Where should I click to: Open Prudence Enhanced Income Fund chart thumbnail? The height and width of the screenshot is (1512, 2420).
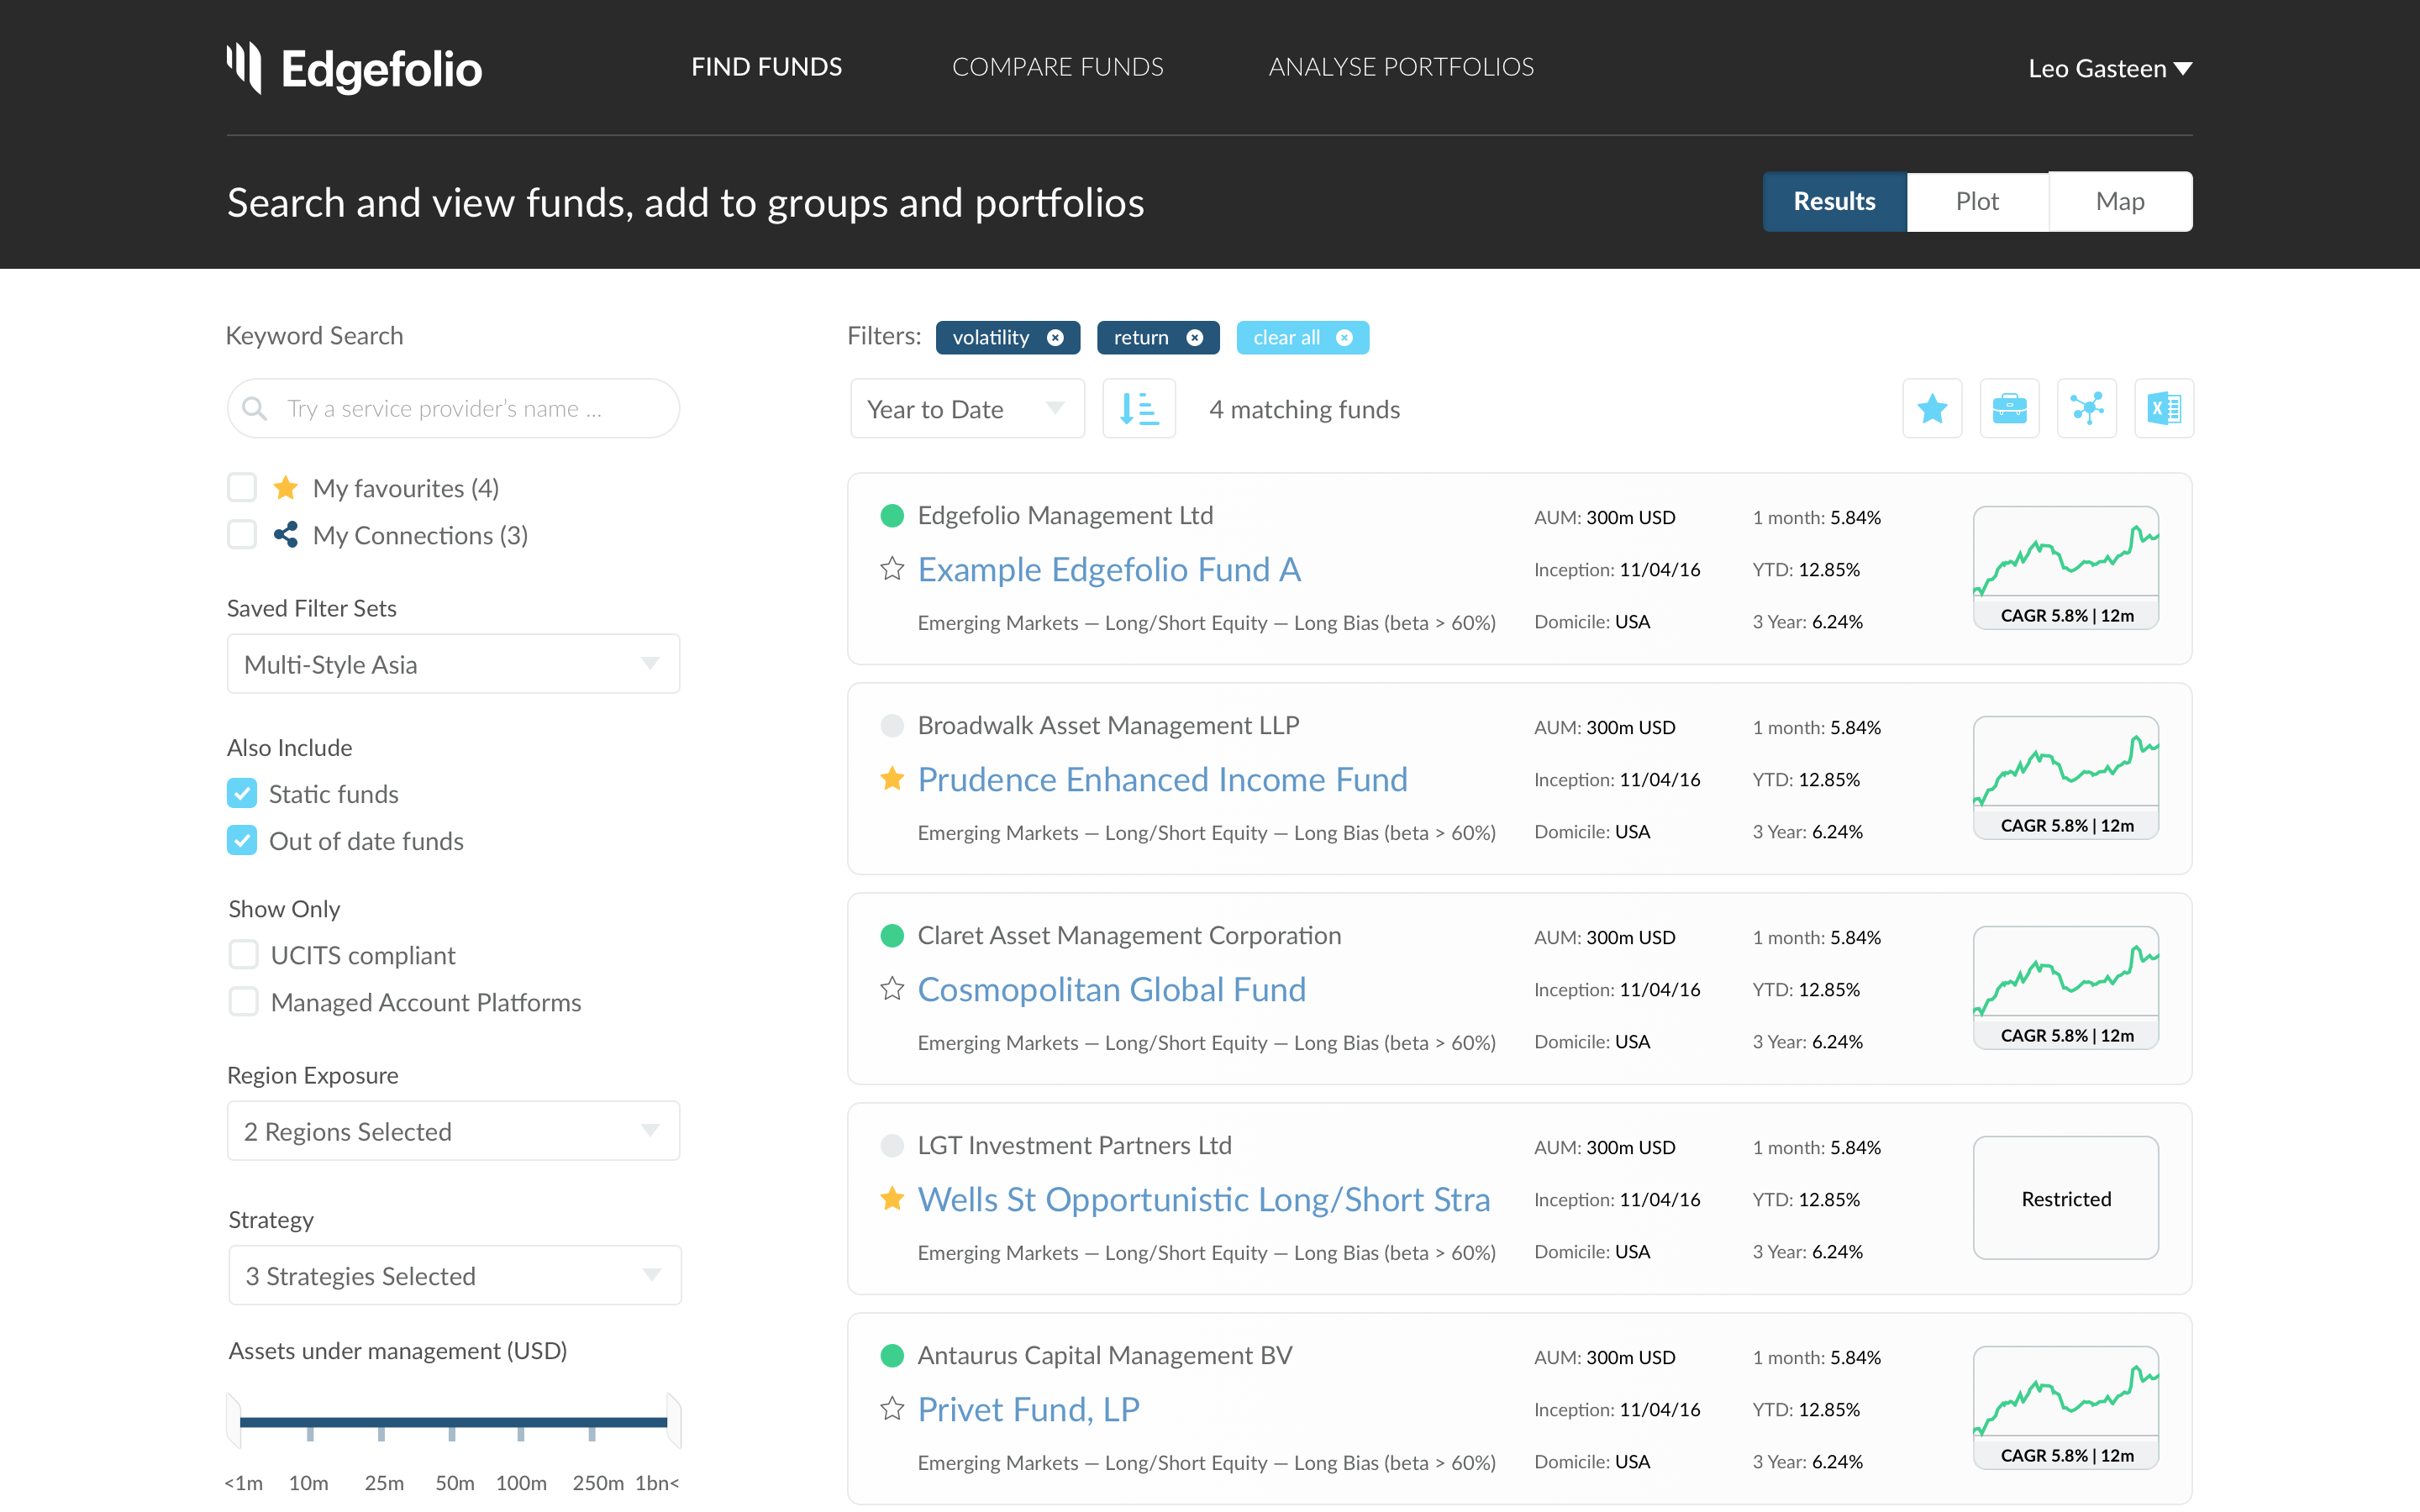[x=2066, y=778]
